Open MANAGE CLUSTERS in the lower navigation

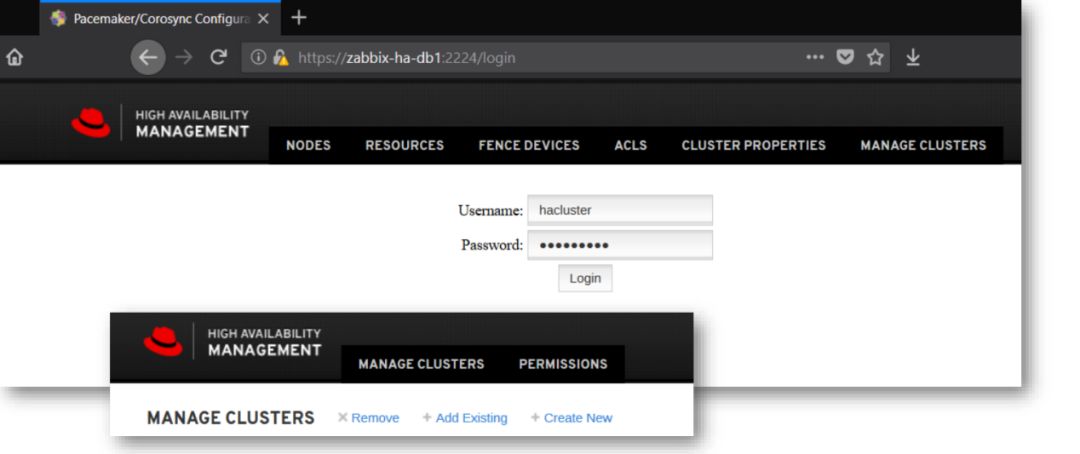click(x=421, y=364)
